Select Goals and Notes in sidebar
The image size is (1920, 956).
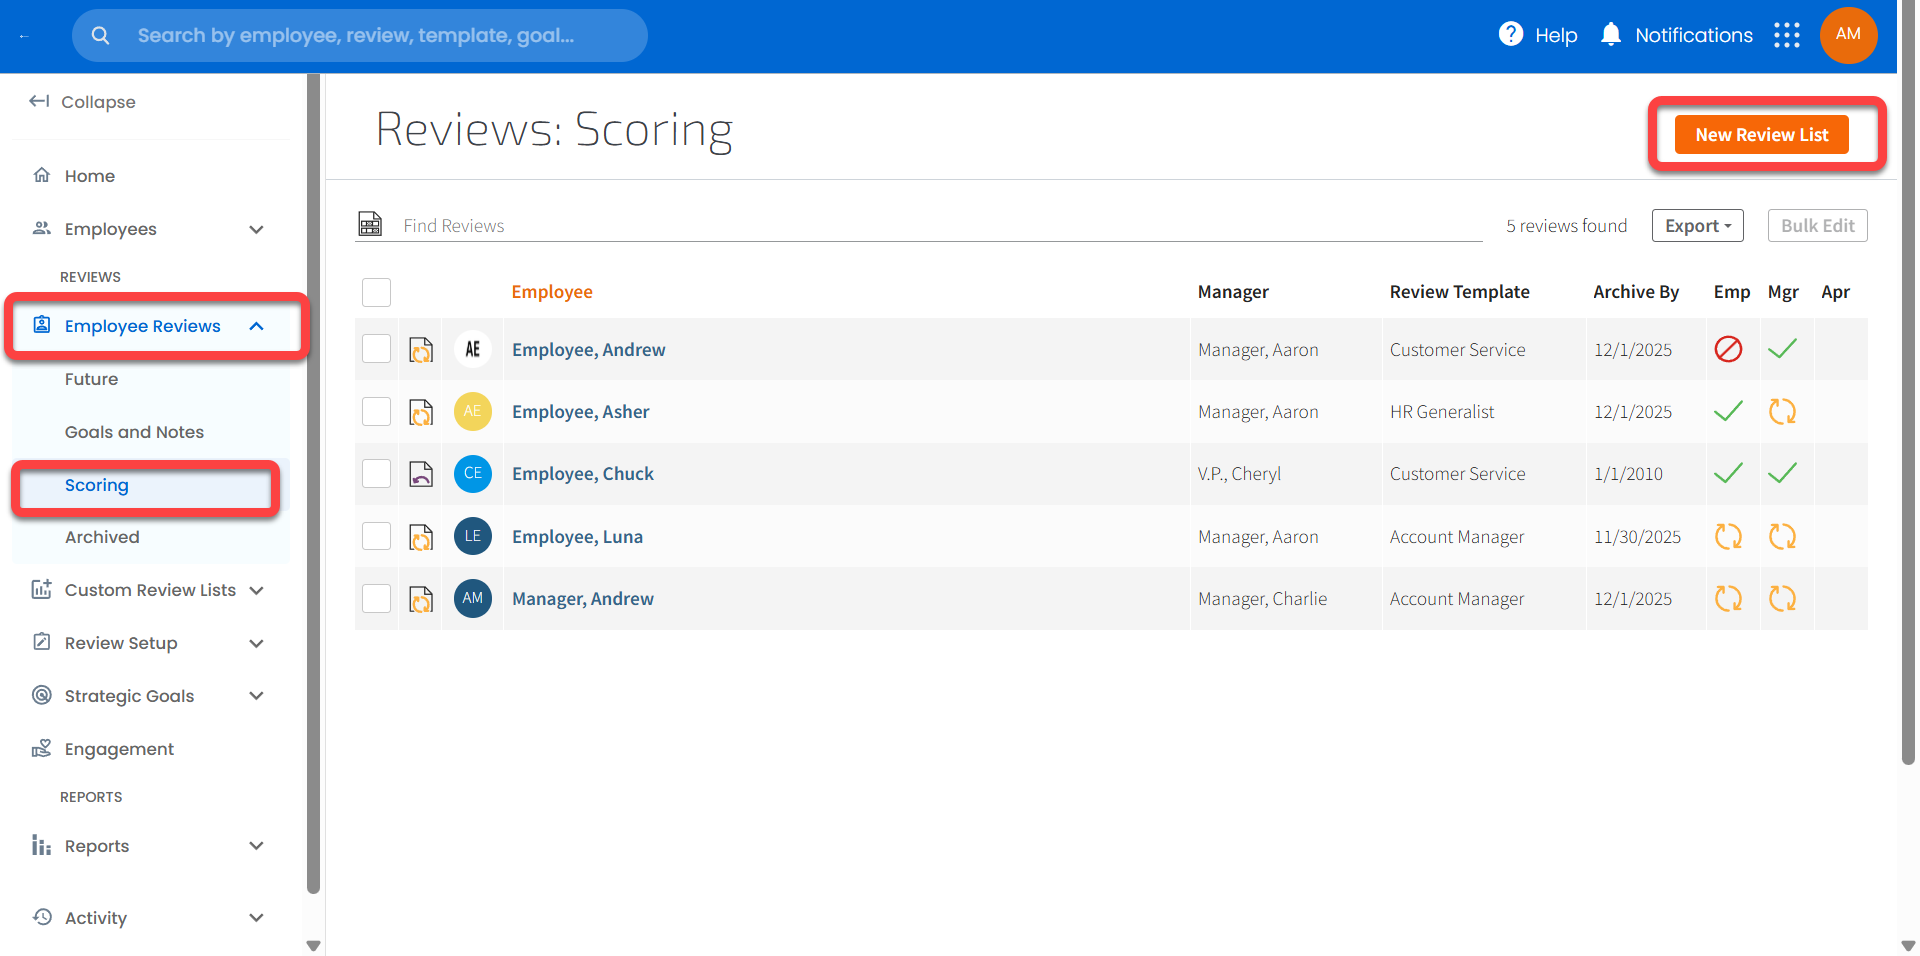click(x=134, y=432)
